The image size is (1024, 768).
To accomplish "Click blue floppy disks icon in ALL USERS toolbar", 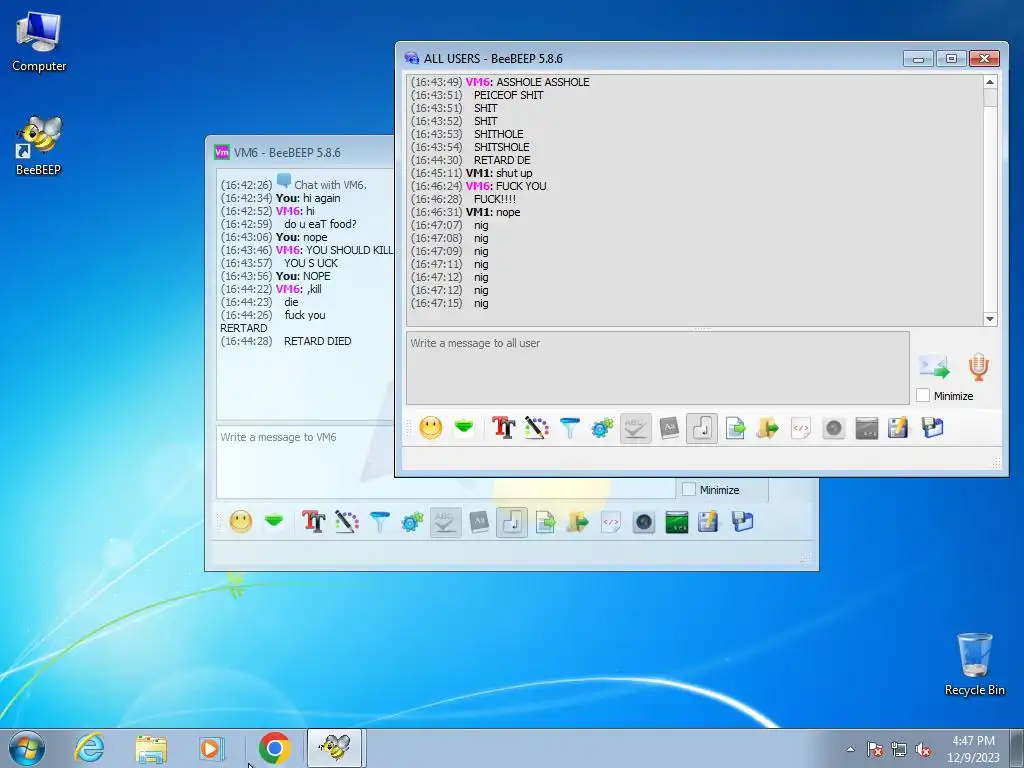I will 933,428.
